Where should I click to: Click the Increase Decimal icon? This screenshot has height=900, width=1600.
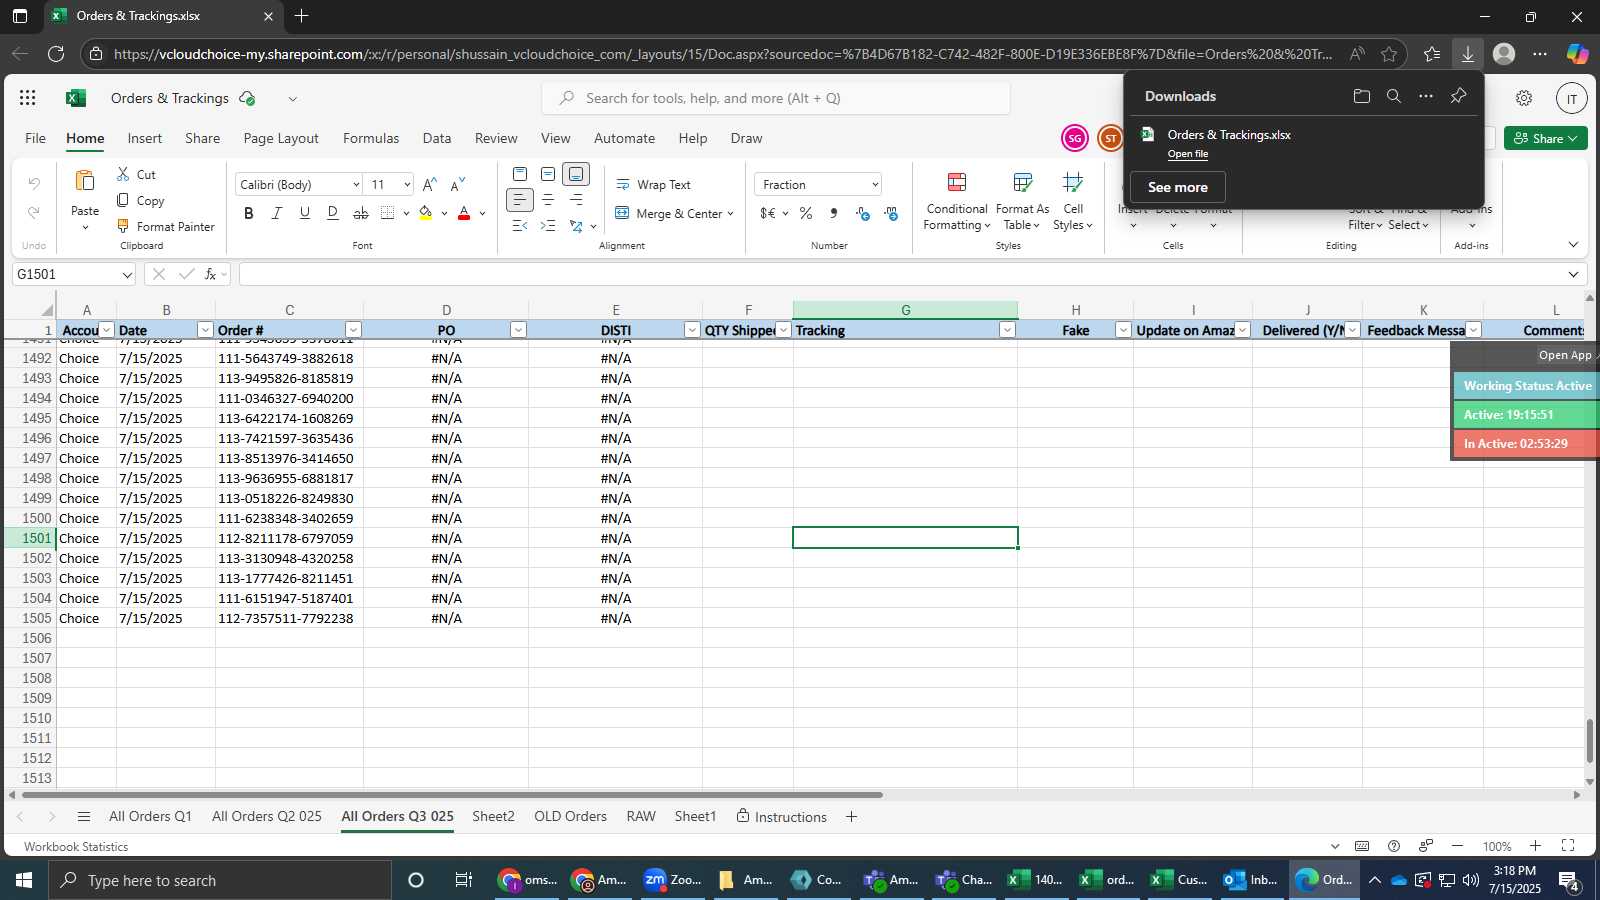coord(863,213)
